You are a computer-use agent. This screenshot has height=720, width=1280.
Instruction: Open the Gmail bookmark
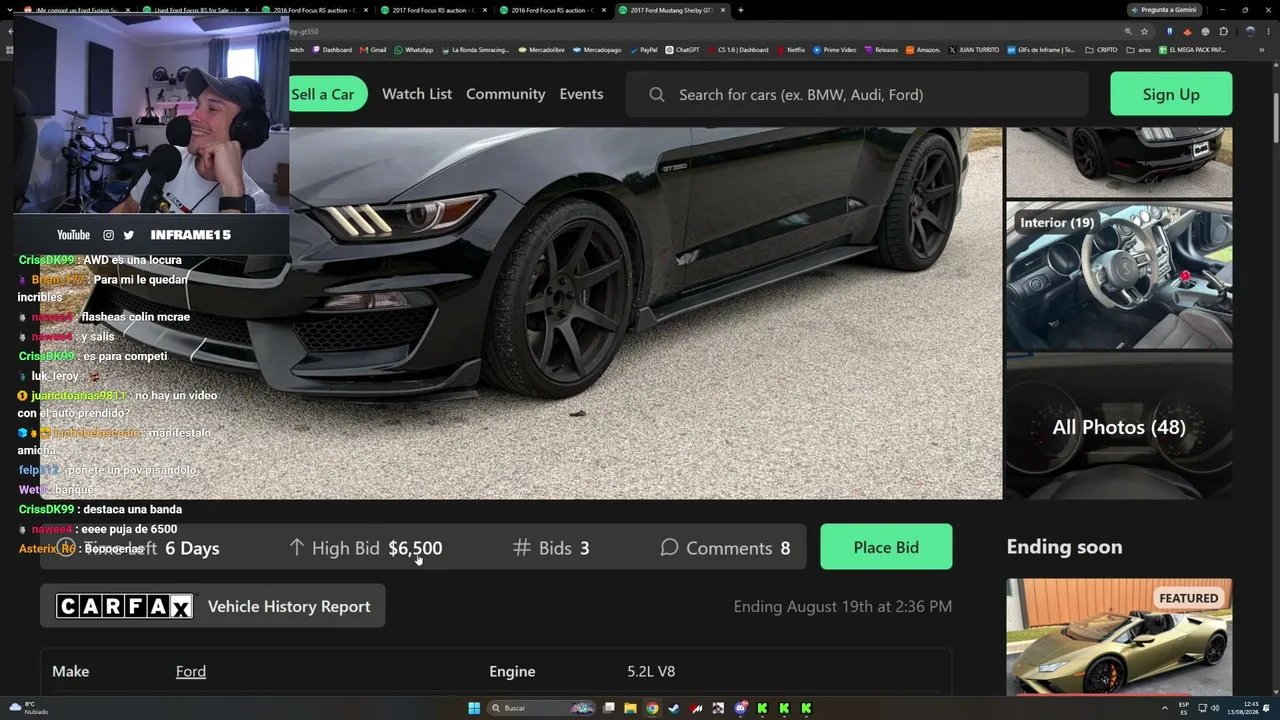[374, 50]
